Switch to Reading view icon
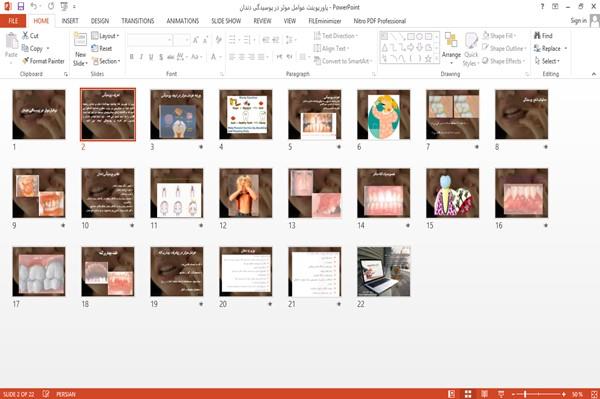 [x=484, y=394]
